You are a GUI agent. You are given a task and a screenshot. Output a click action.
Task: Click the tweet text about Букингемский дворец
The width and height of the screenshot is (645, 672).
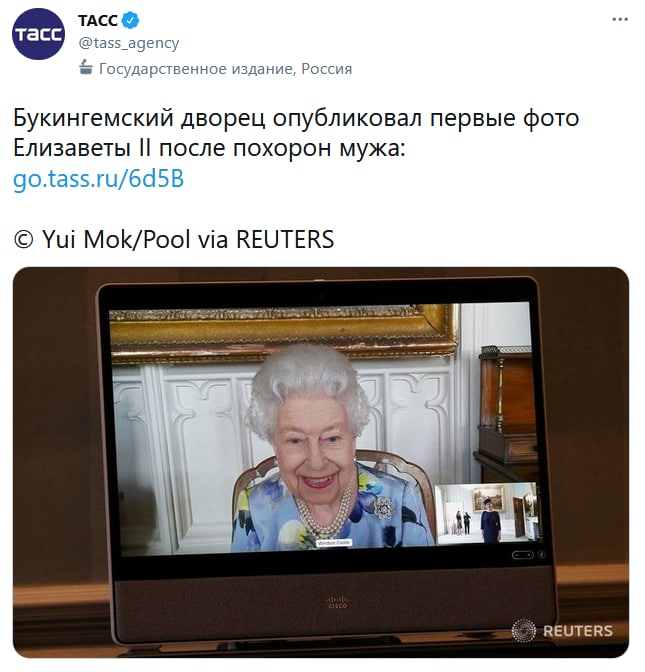click(x=296, y=133)
